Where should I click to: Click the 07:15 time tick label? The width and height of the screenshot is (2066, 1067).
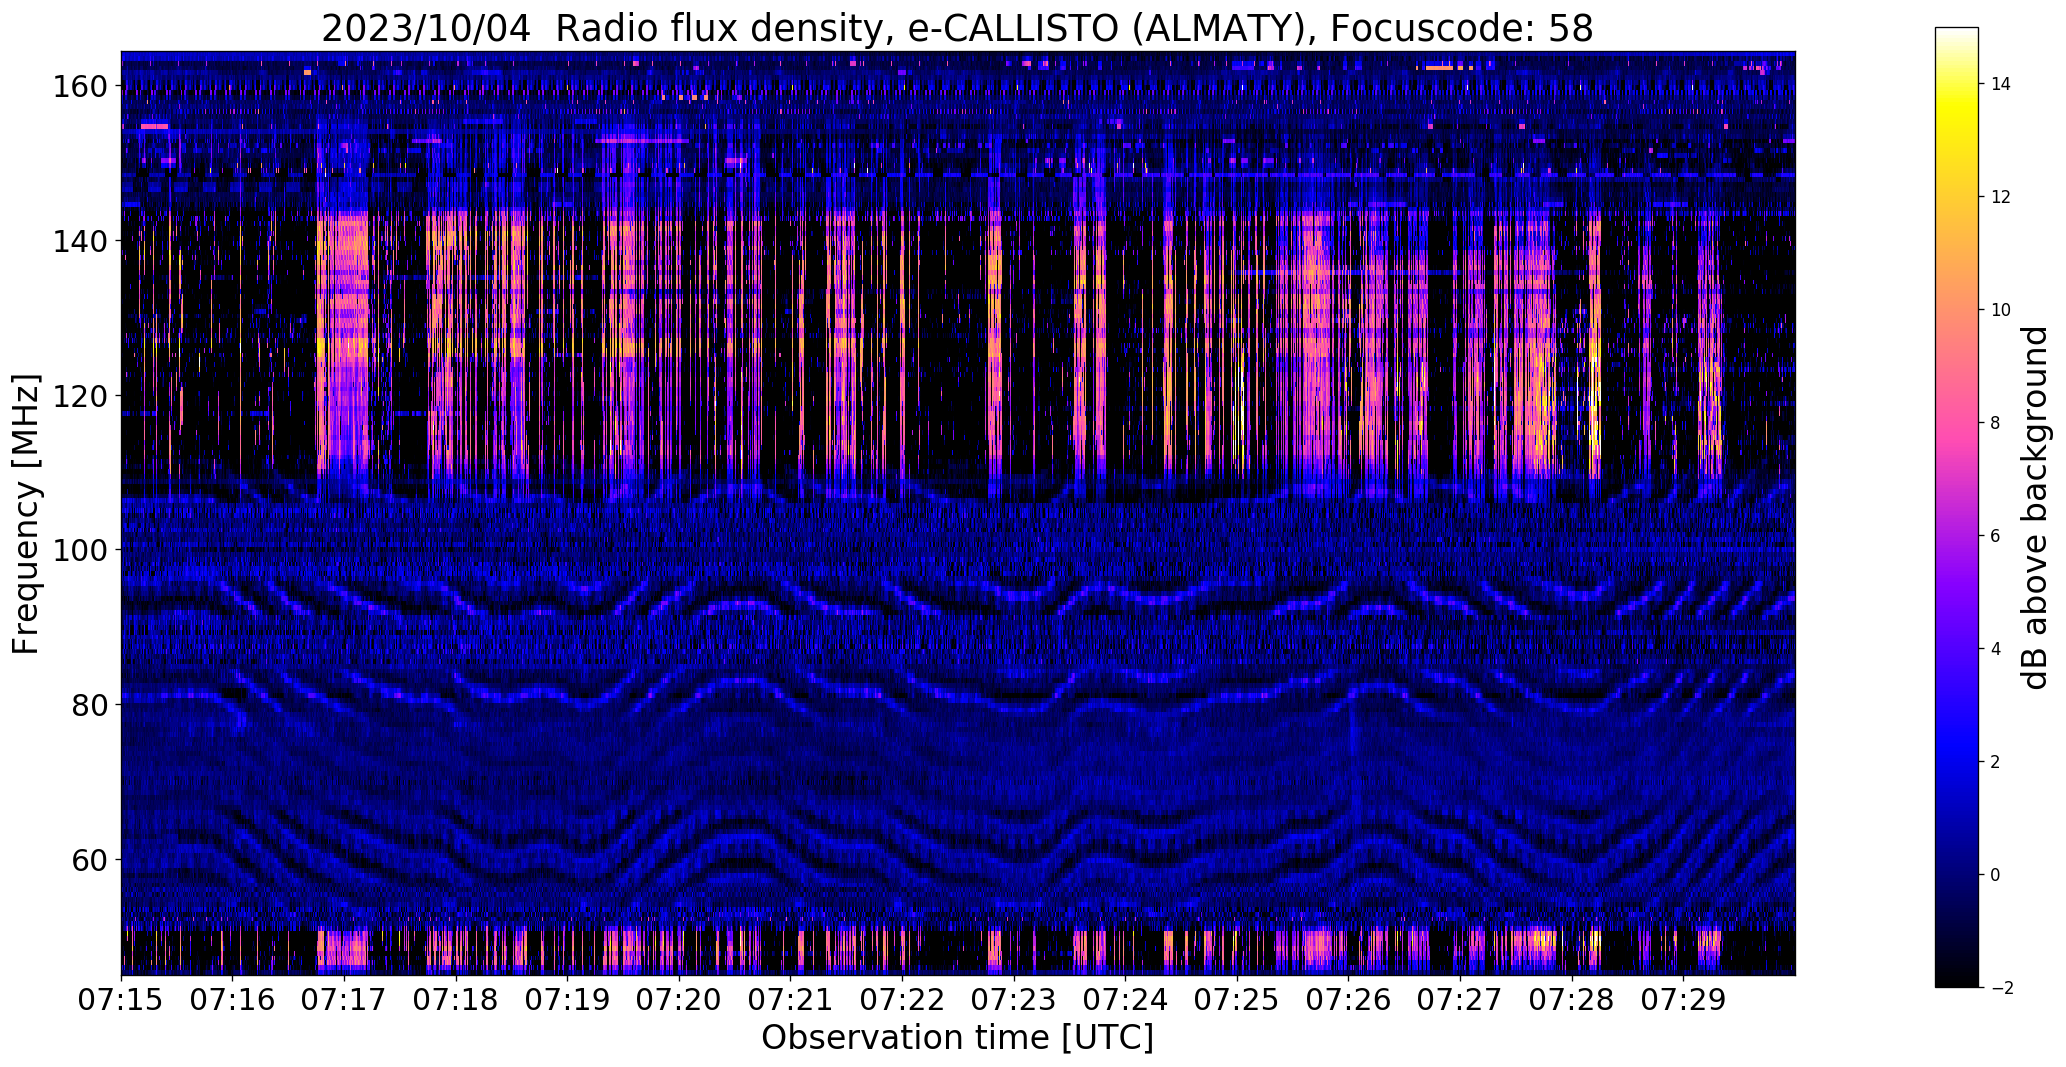(121, 1000)
